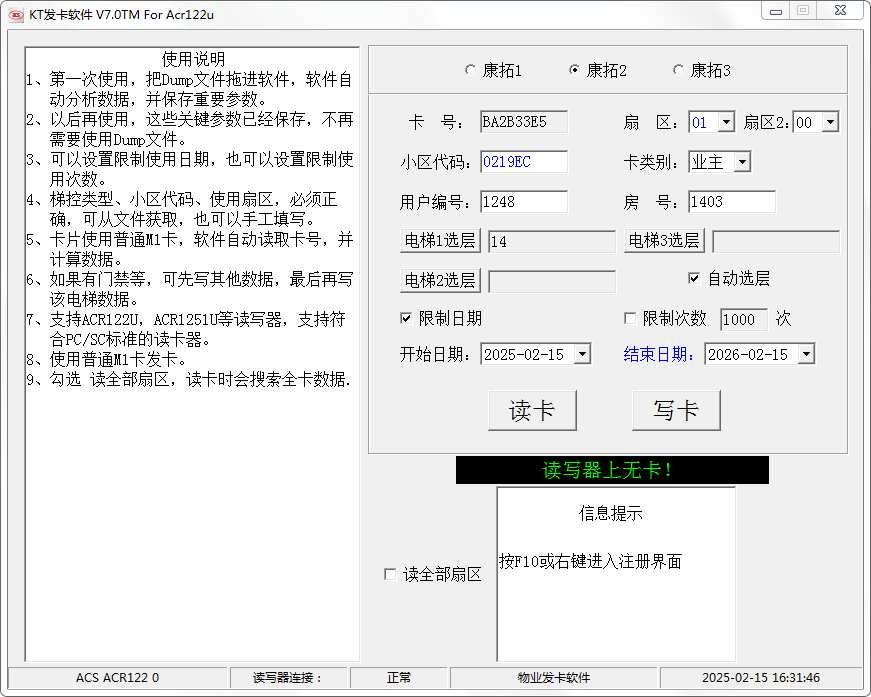Click the empty 电梯3 floor field
Image resolution: width=871 pixels, height=697 pixels.
click(776, 242)
